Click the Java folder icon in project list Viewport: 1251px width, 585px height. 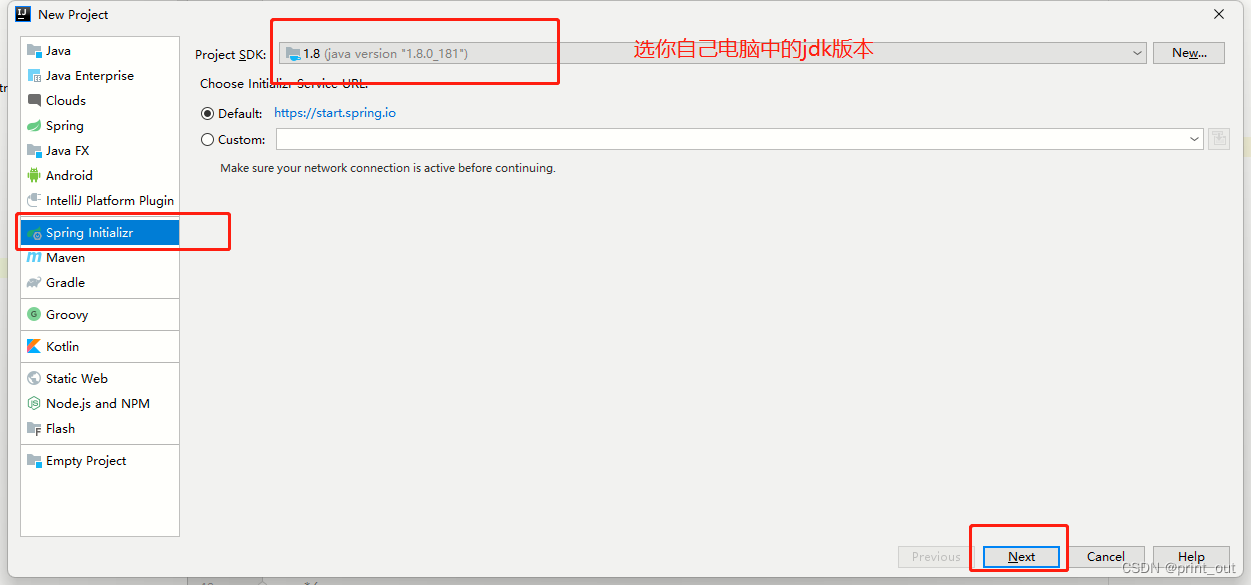click(x=34, y=51)
